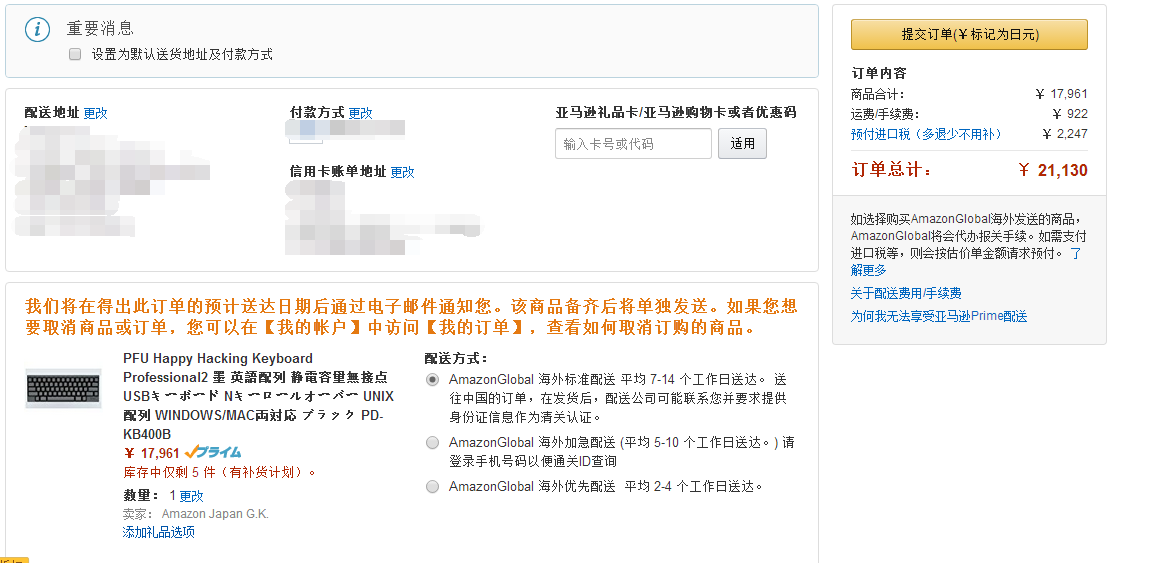Click seller name Amazon Japan G.K.
This screenshot has width=1152, height=563.
[215, 514]
